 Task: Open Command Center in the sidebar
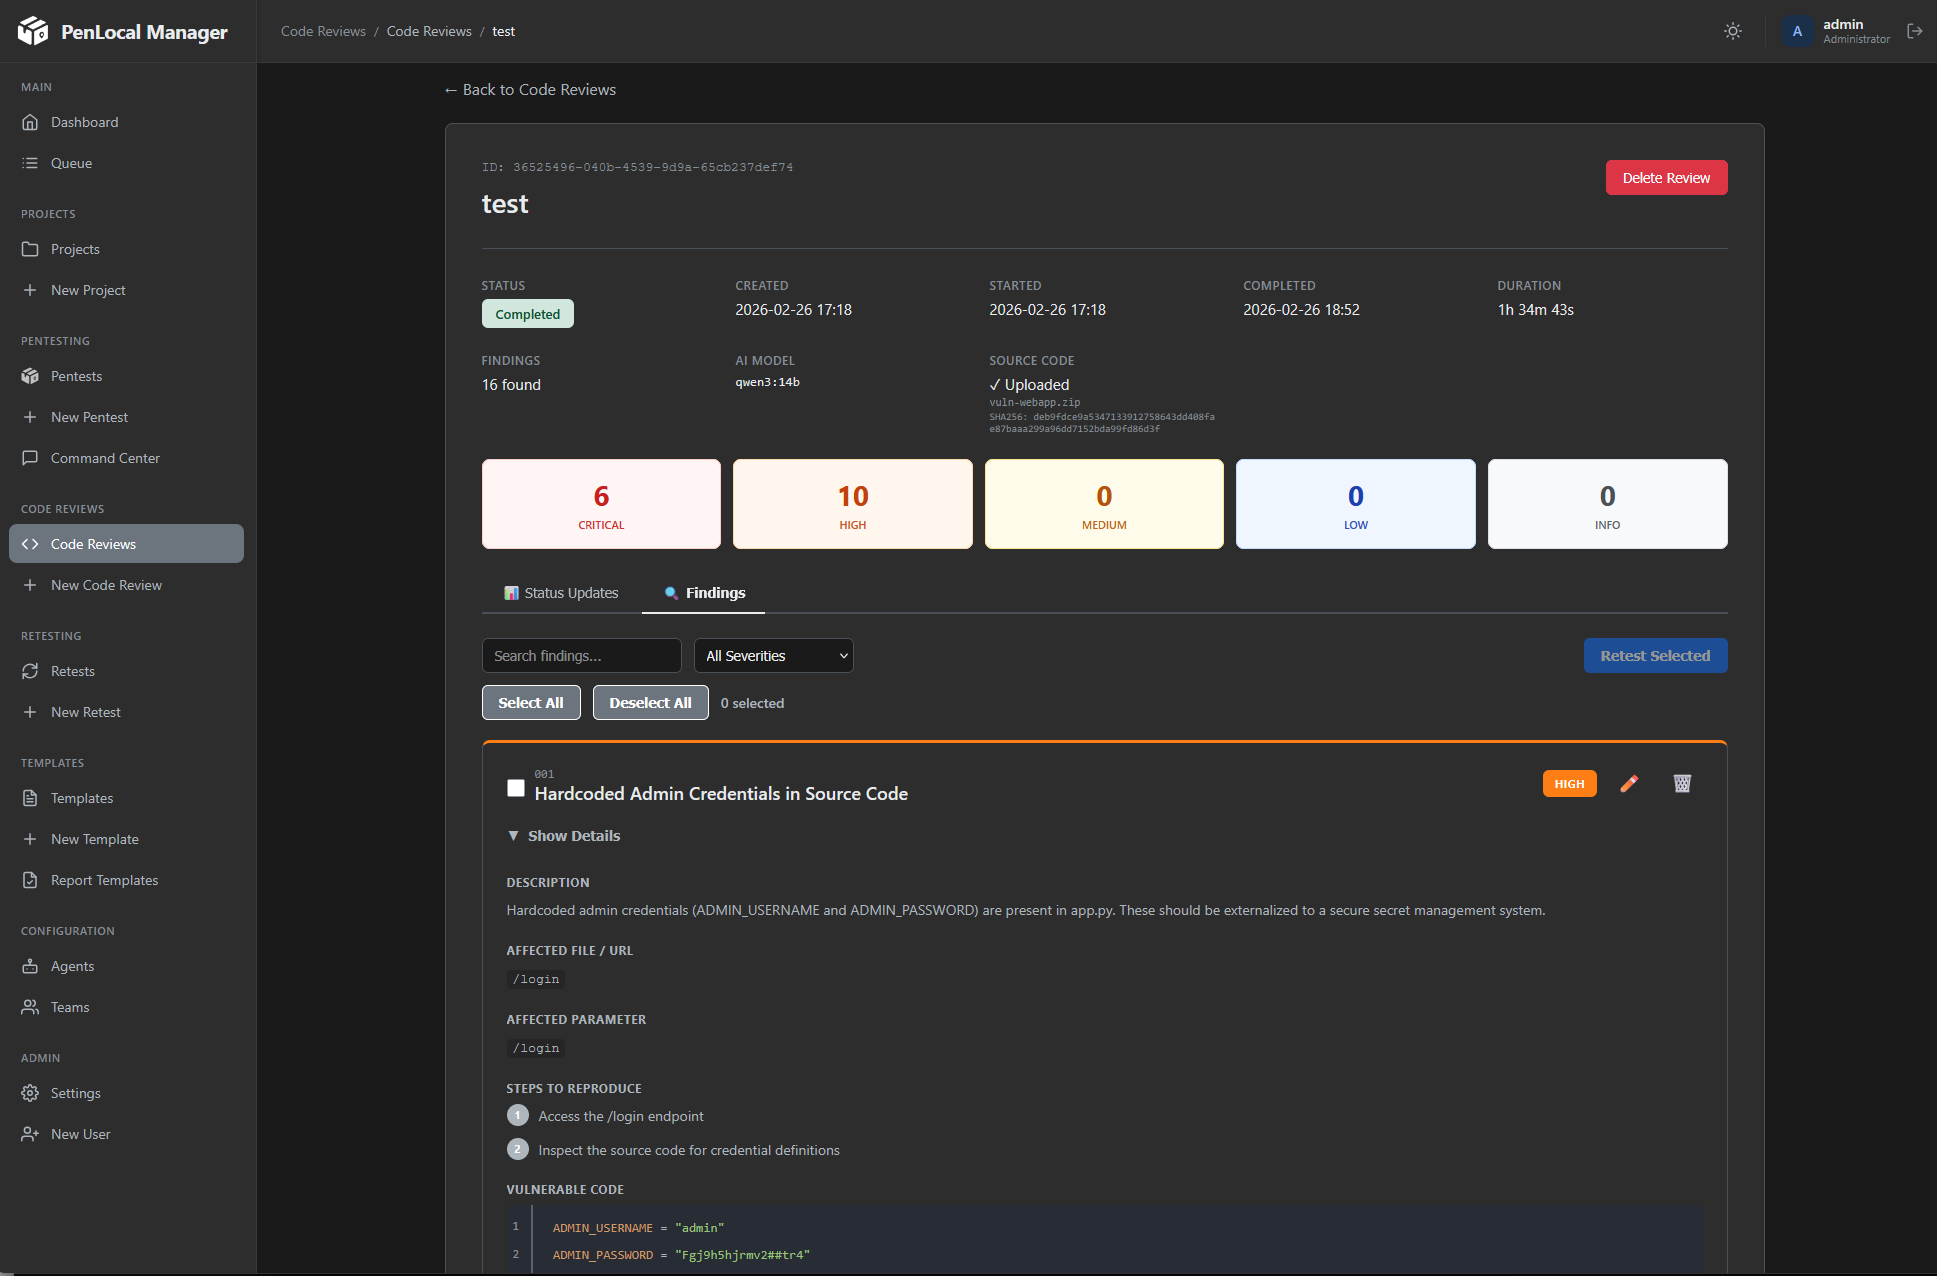(105, 458)
